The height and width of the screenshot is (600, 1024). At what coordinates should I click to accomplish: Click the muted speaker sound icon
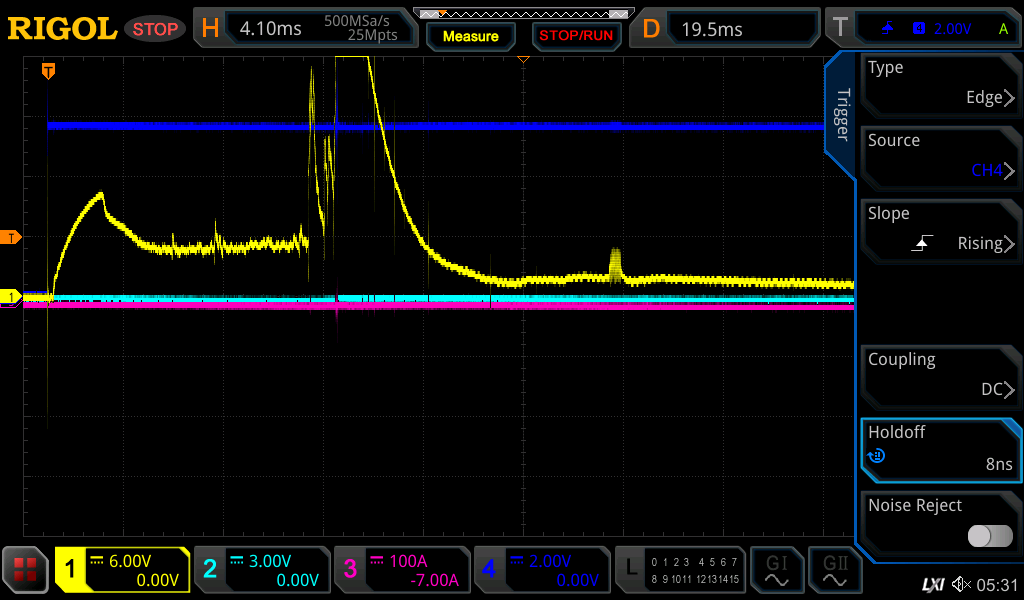click(x=961, y=584)
